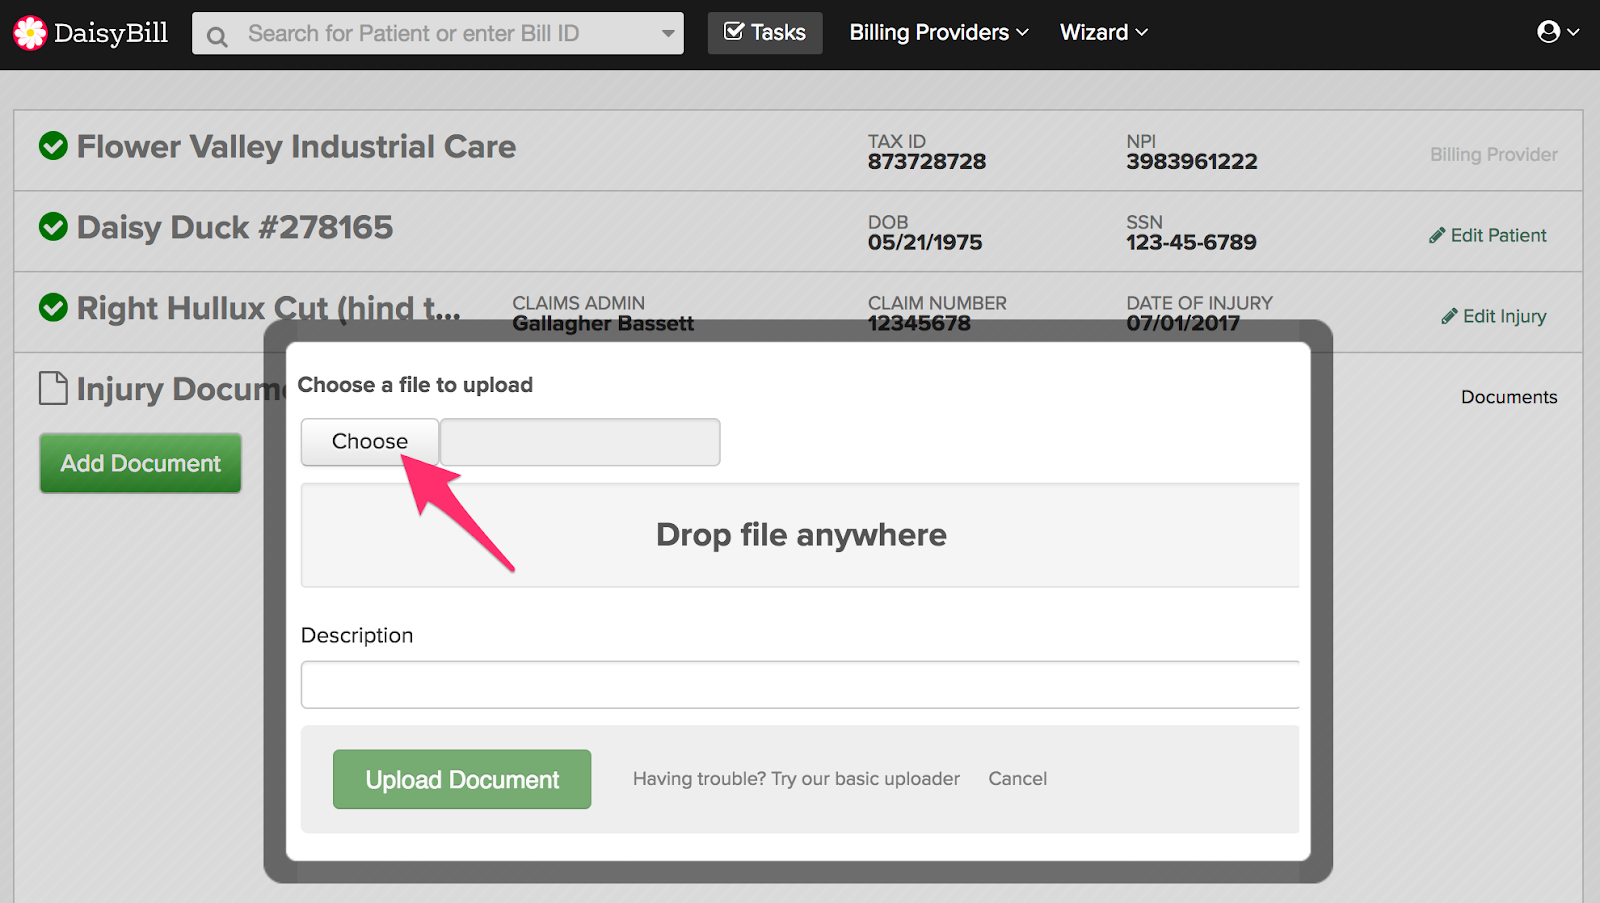This screenshot has height=903, width=1600.
Task: Open the basic uploader link
Action: [x=796, y=779]
